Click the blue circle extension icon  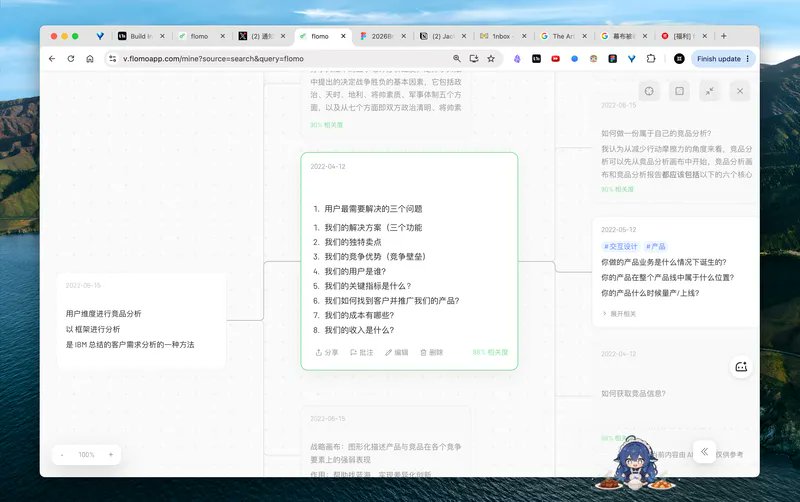tap(574, 59)
